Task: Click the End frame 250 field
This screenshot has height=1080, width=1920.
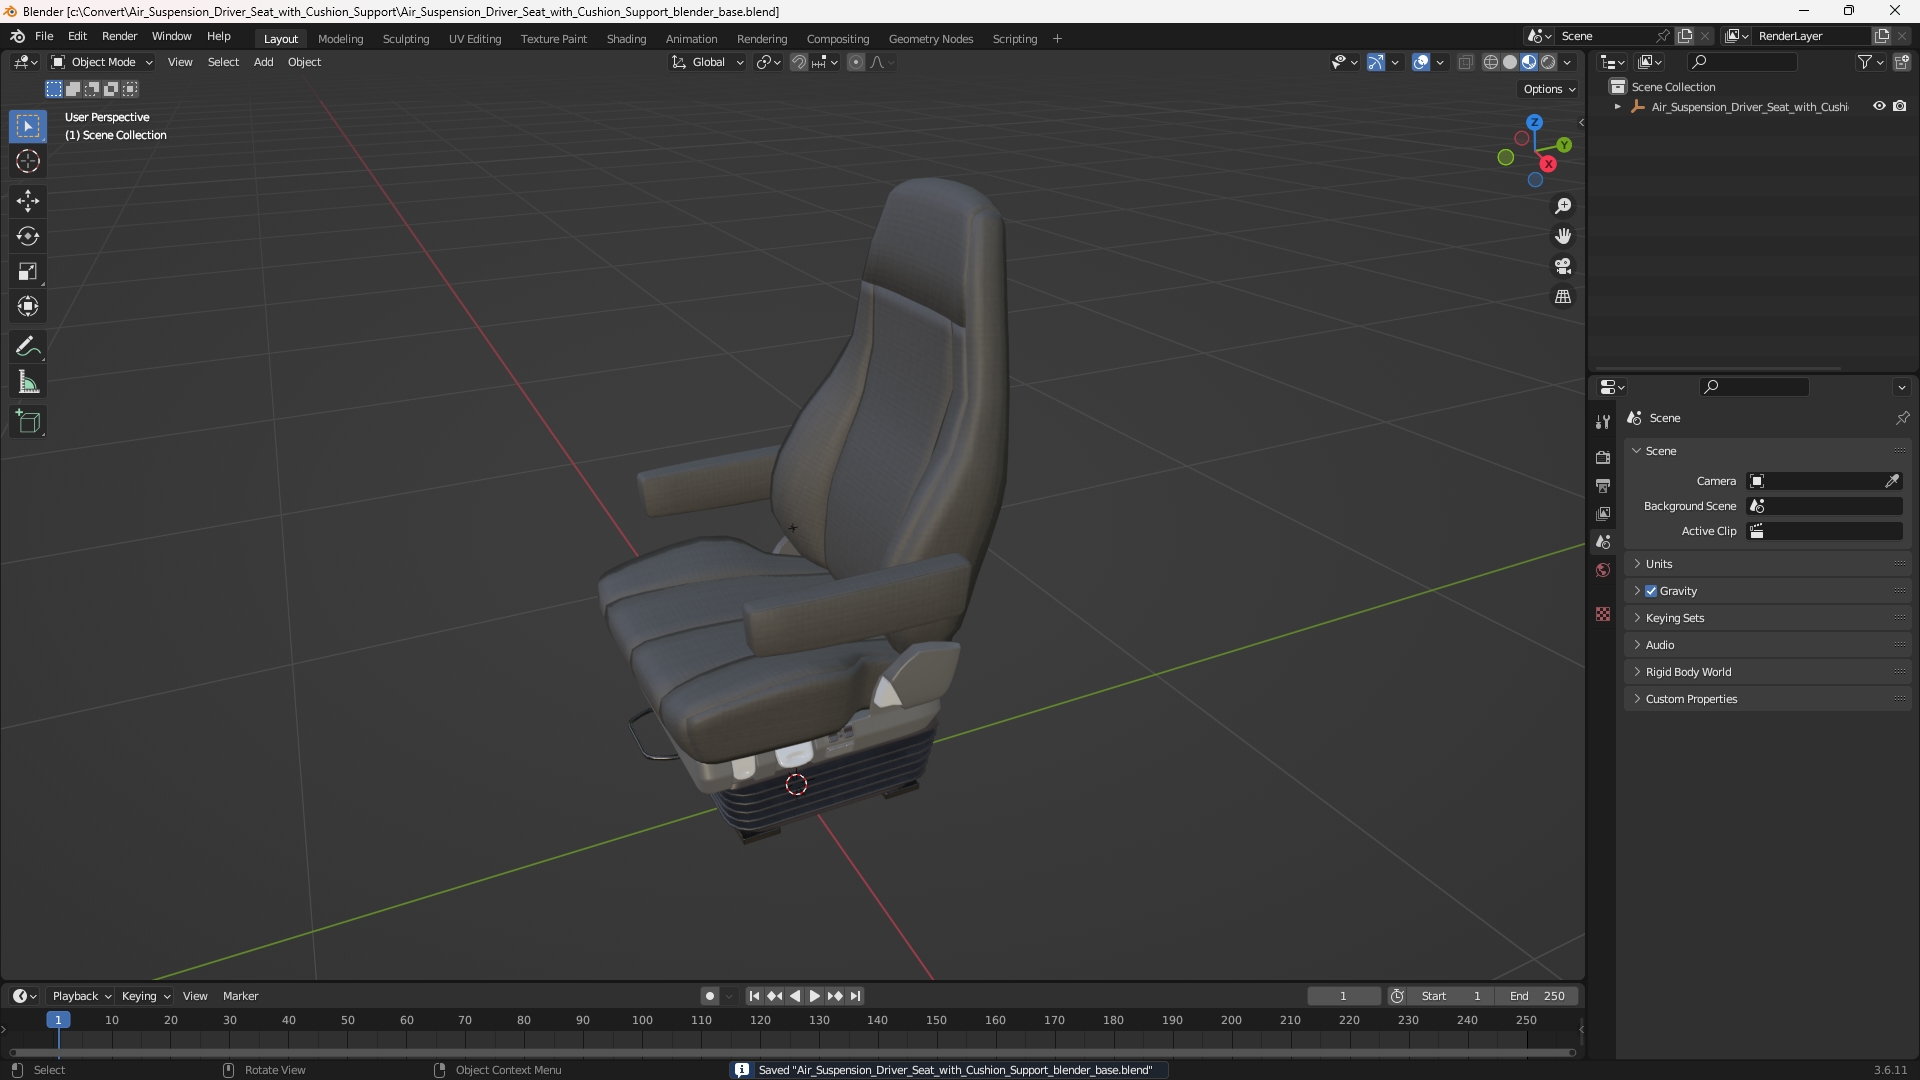Action: [1537, 996]
